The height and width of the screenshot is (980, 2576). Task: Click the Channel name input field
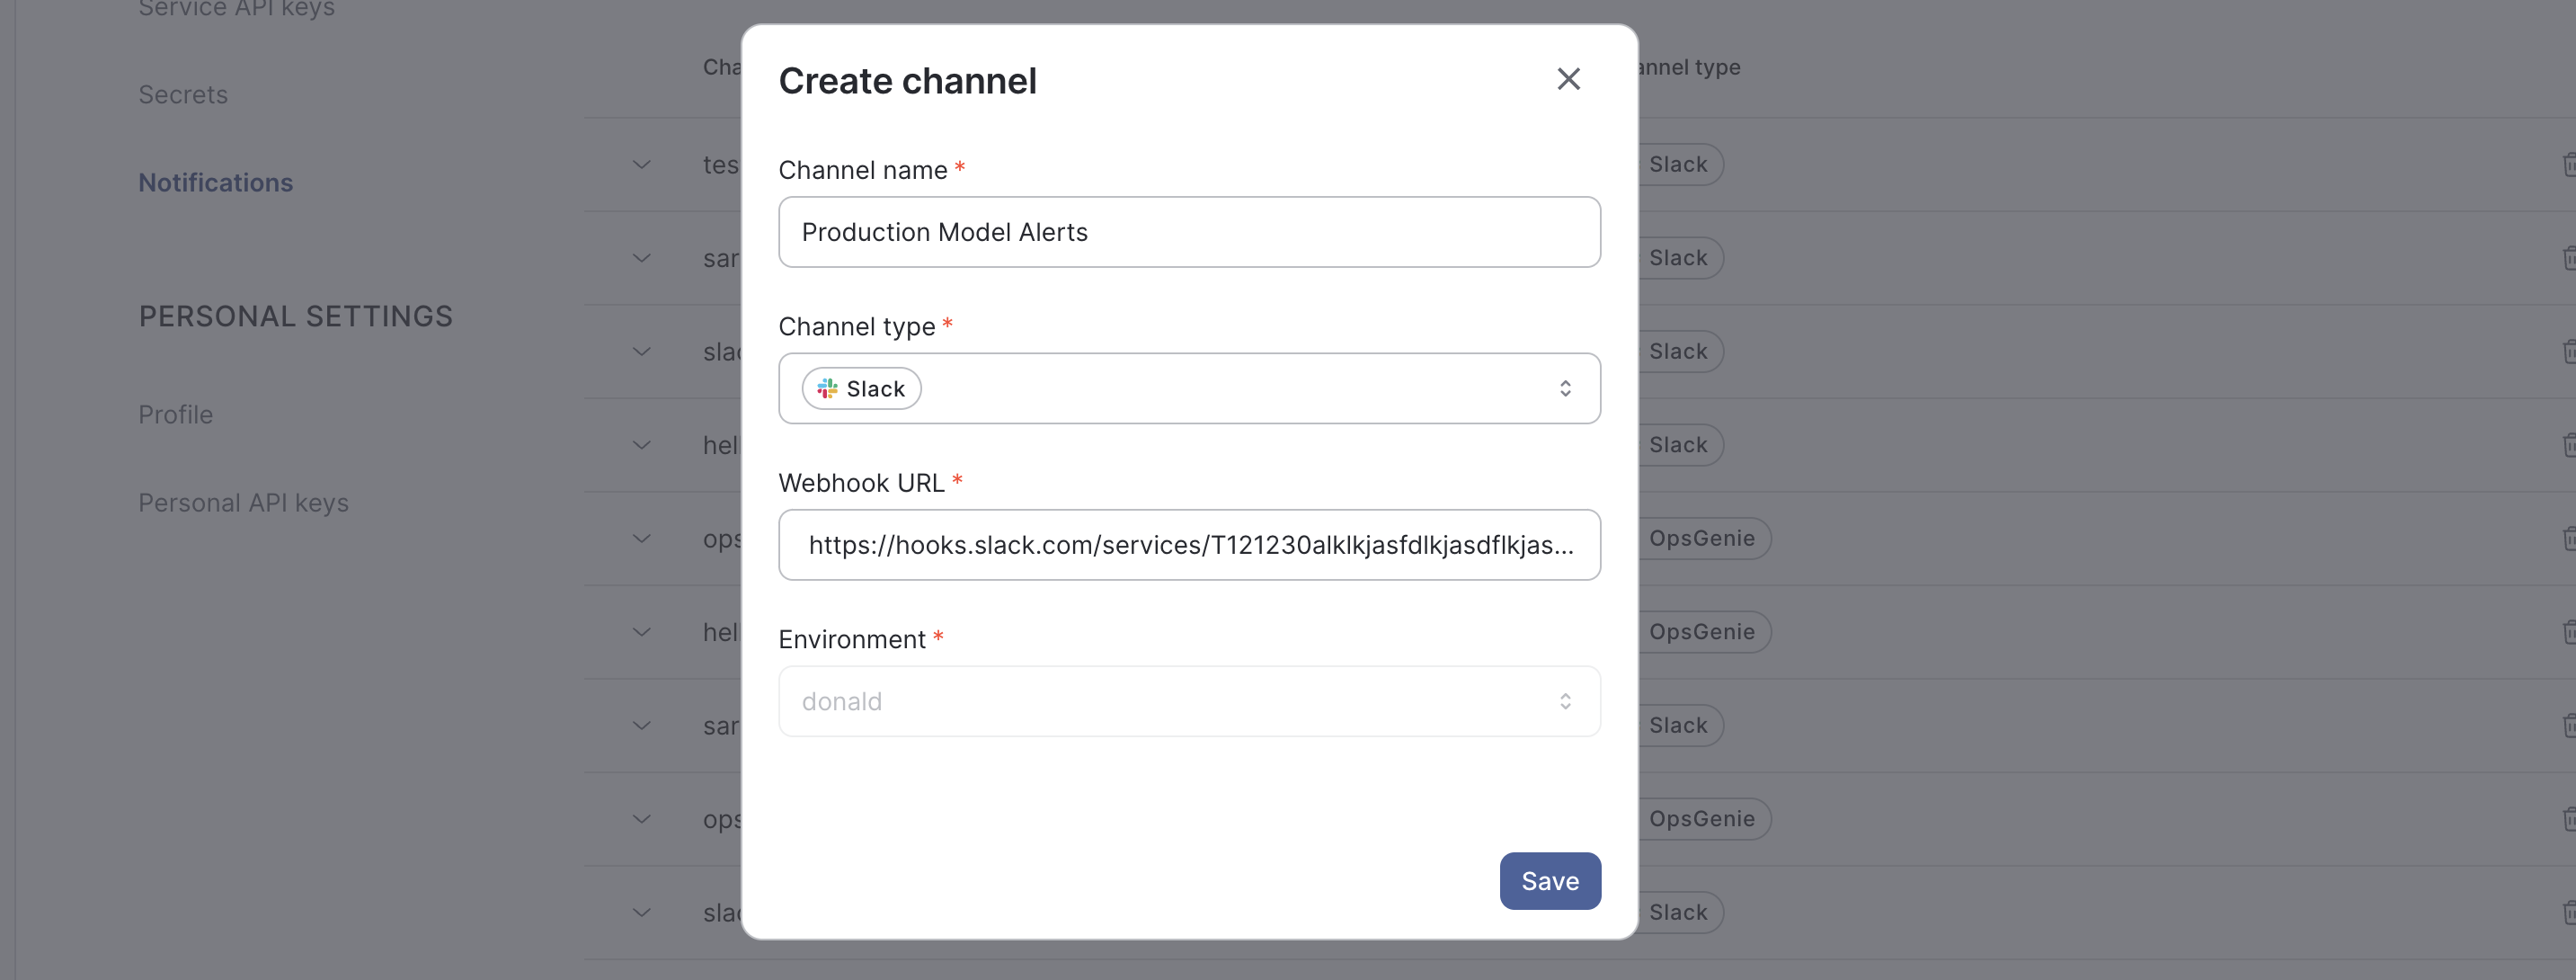(x=1188, y=232)
